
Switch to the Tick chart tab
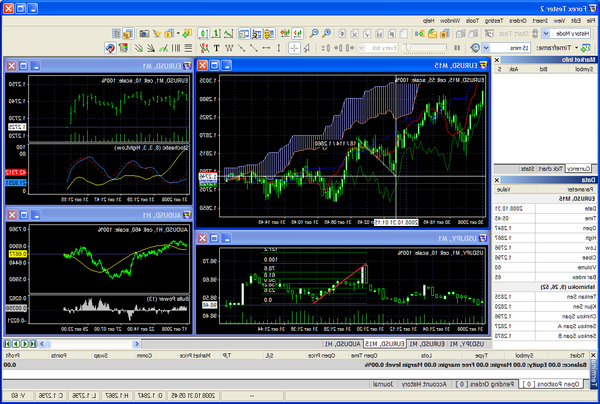pyautogui.click(x=551, y=168)
